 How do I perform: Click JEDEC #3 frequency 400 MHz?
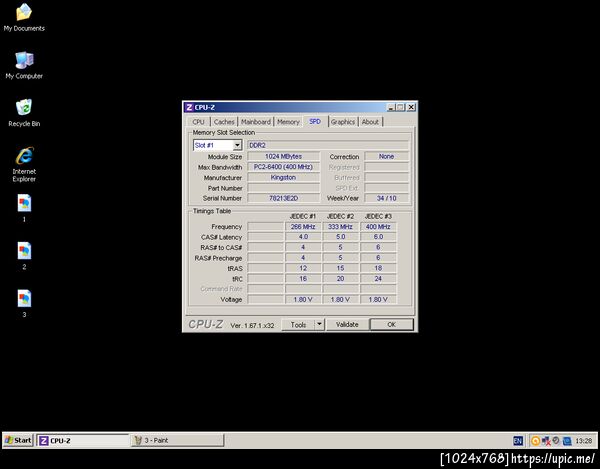pyautogui.click(x=378, y=227)
